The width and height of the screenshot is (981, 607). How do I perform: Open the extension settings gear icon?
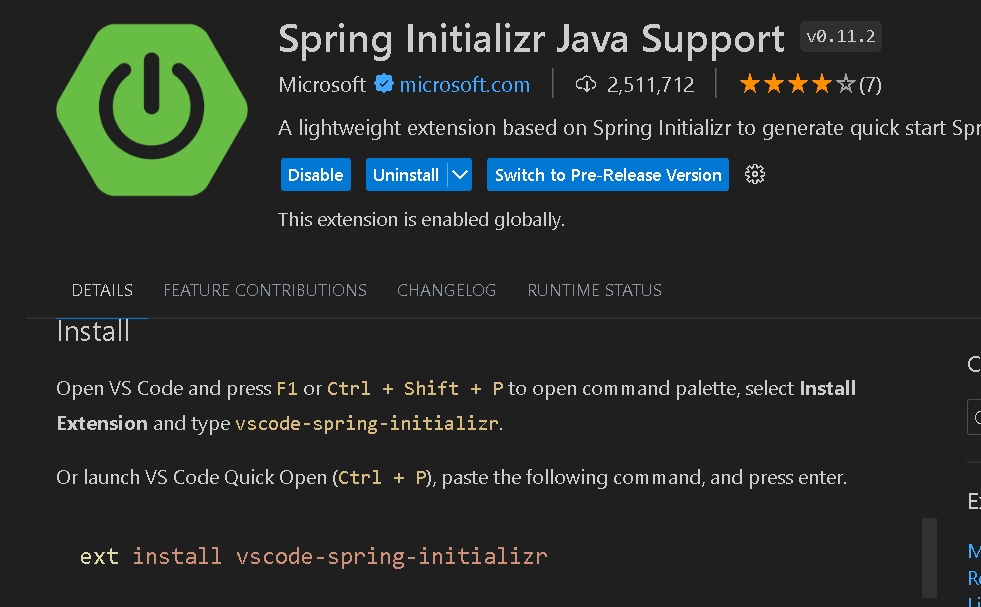pos(755,175)
